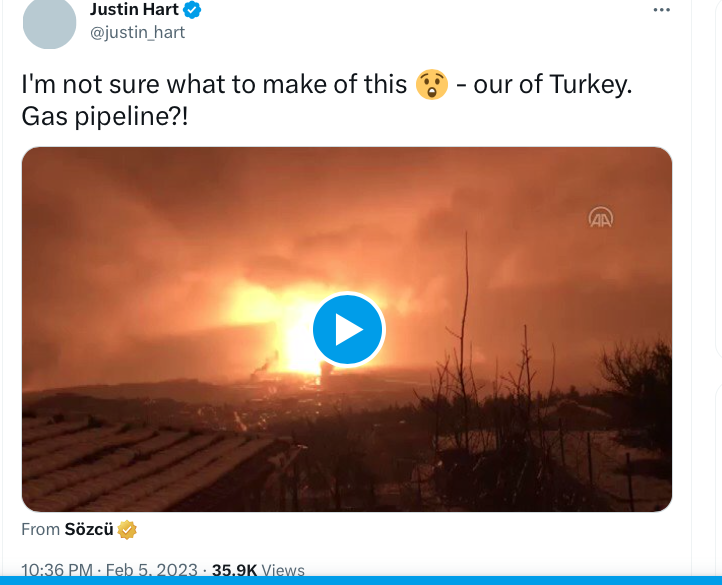Click the gold verified badge next to Sözcü

(x=127, y=530)
